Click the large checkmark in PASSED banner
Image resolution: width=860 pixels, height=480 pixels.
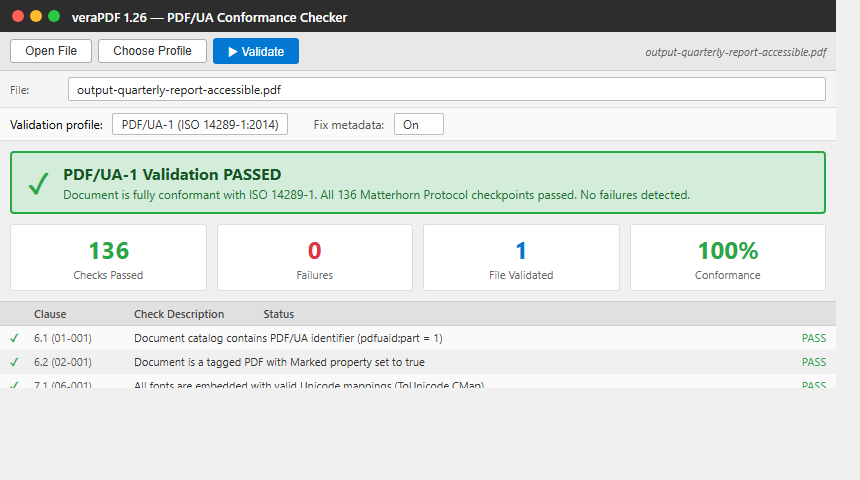pyautogui.click(x=38, y=183)
